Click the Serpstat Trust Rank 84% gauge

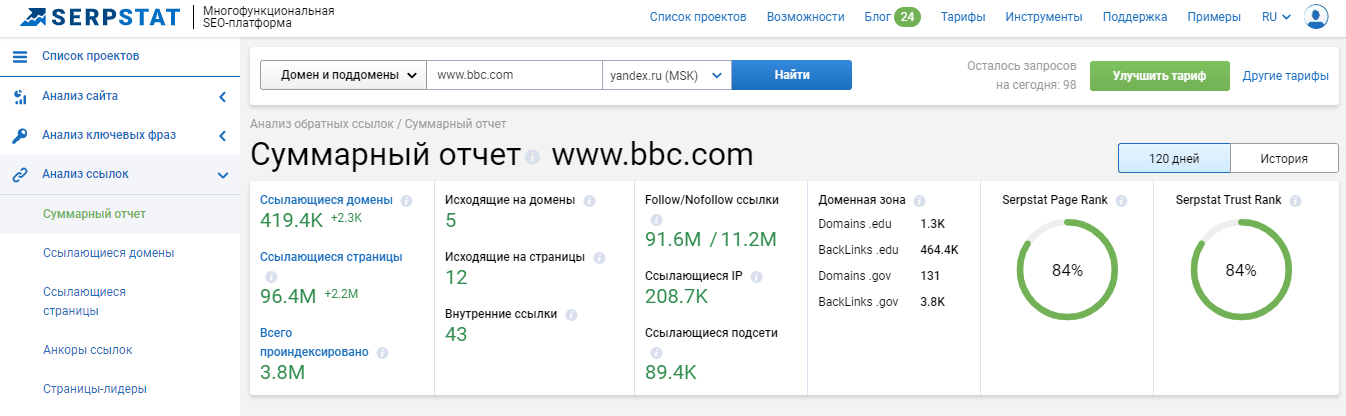click(x=1240, y=270)
